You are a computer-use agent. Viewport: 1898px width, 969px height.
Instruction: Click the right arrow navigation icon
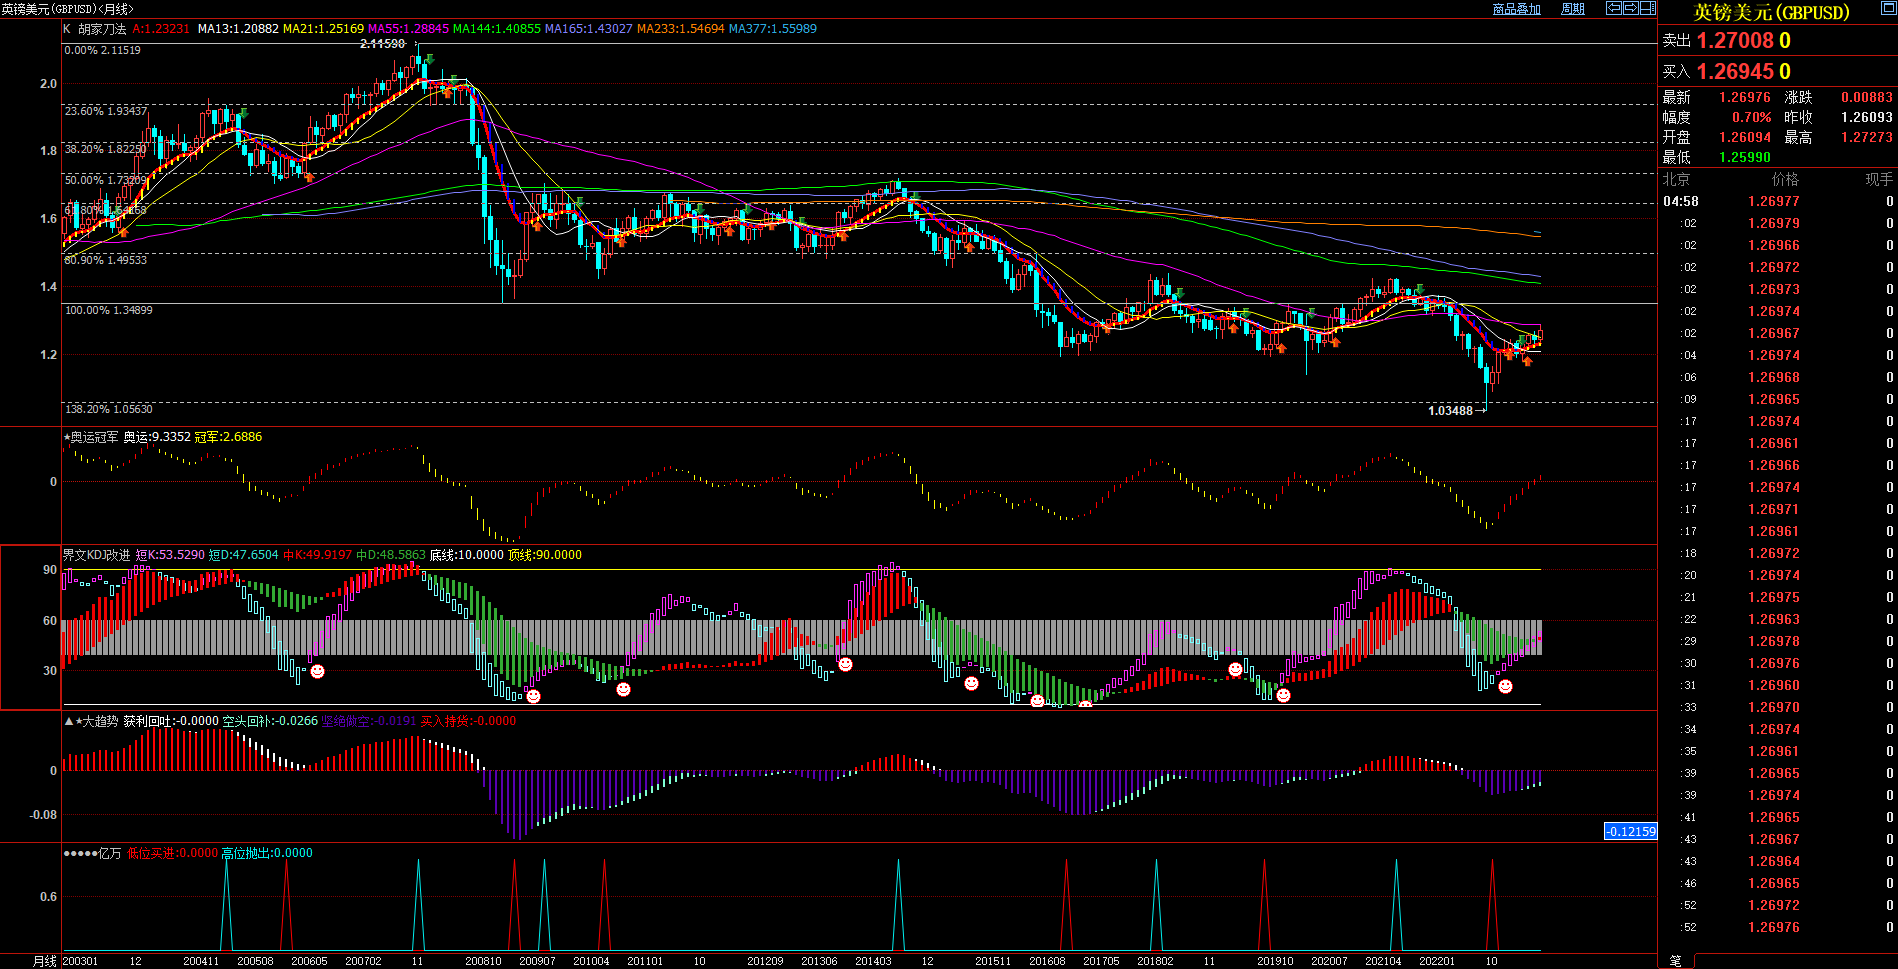tap(1631, 8)
